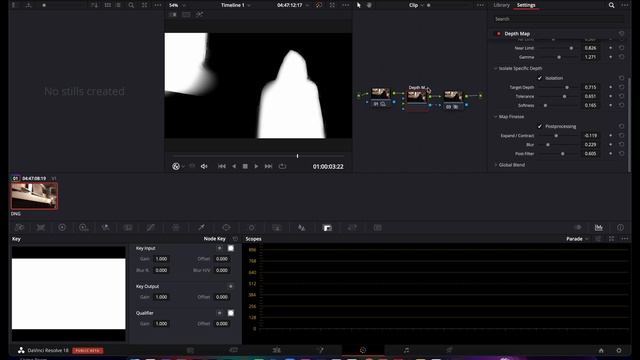Open the Magic Mask palette
The width and height of the screenshot is (640, 360).
277,227
